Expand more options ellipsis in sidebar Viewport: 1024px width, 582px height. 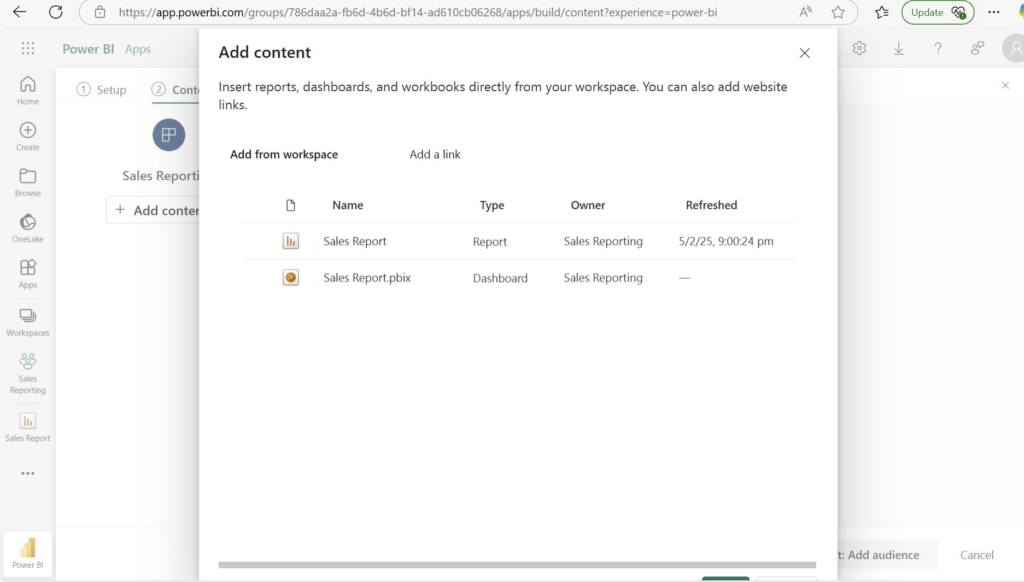[28, 473]
